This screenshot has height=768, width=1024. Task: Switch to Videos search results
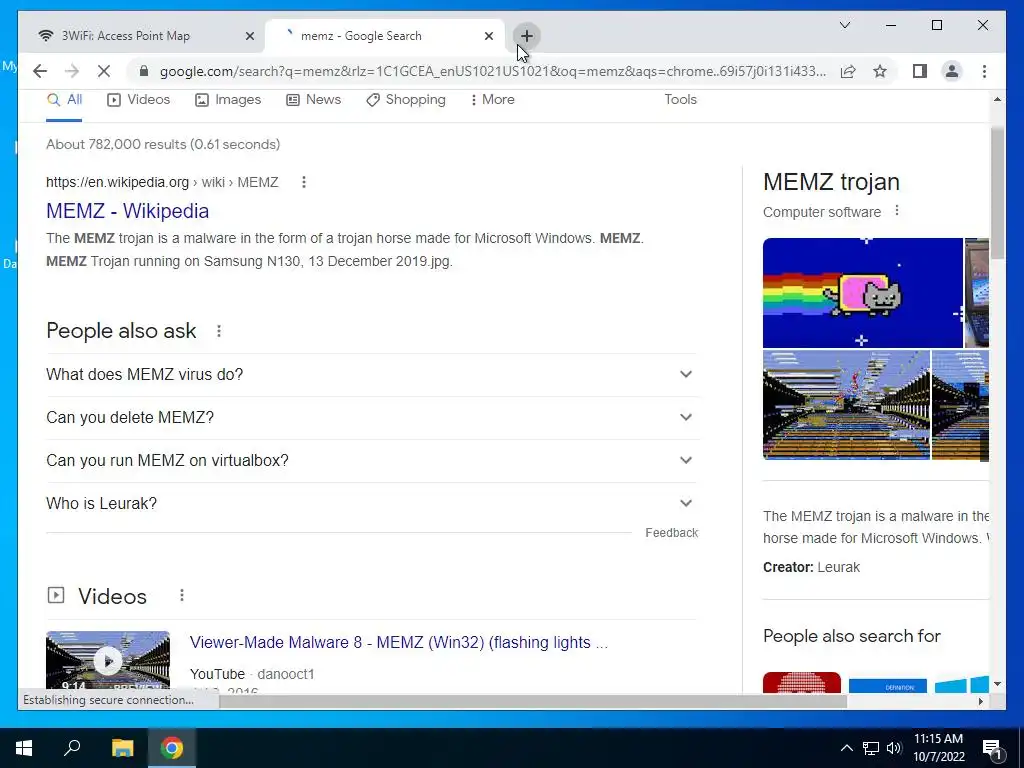click(x=138, y=100)
